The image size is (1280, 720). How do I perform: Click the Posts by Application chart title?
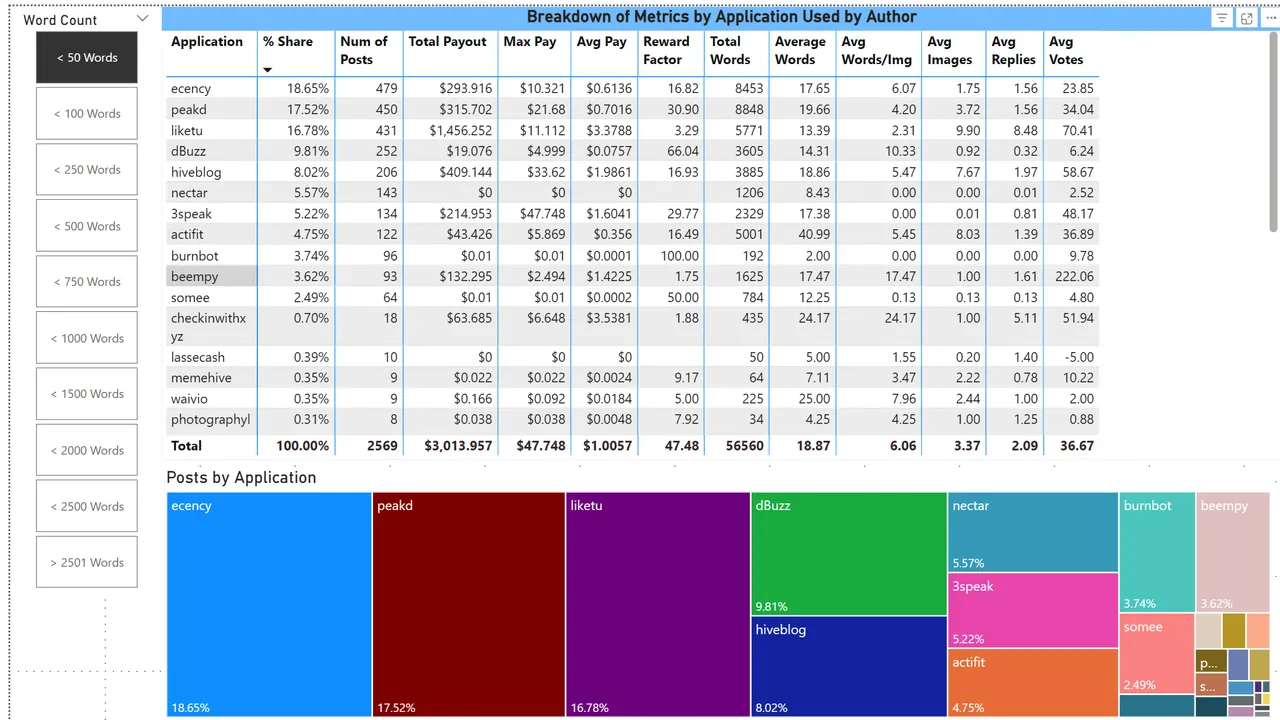tap(241, 477)
